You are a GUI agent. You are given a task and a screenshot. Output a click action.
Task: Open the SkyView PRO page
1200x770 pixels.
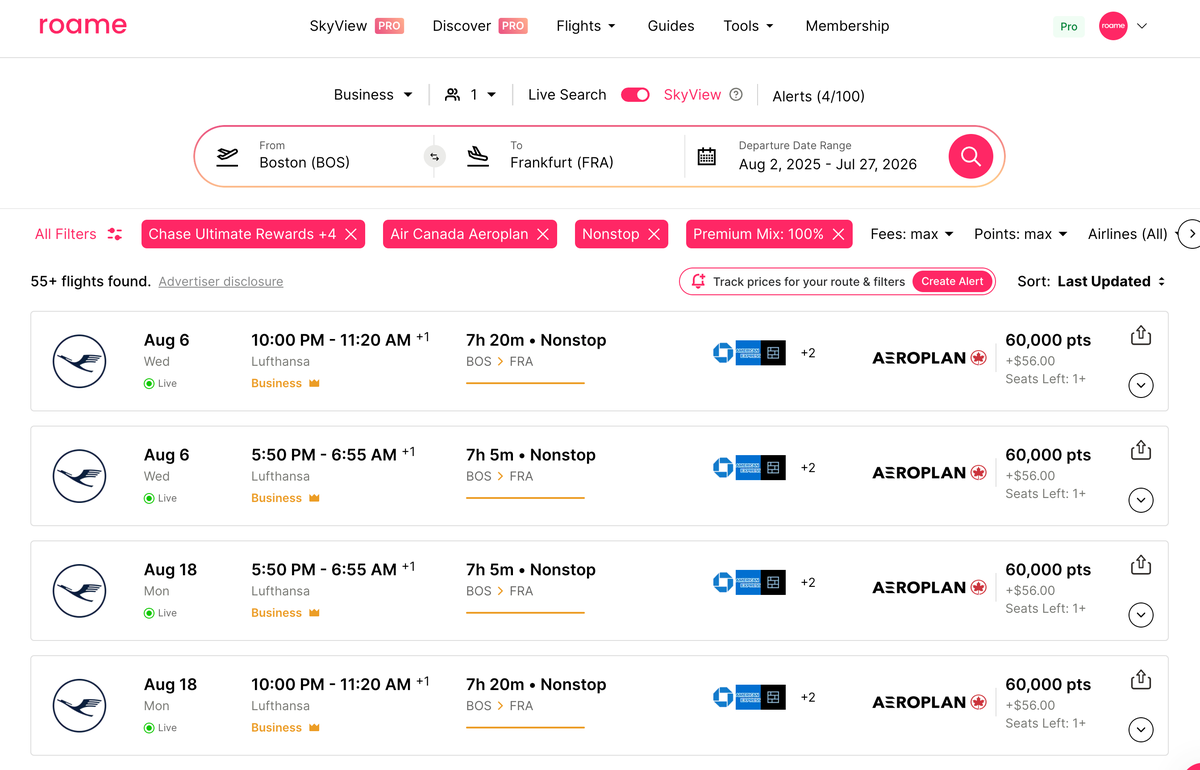tap(356, 26)
